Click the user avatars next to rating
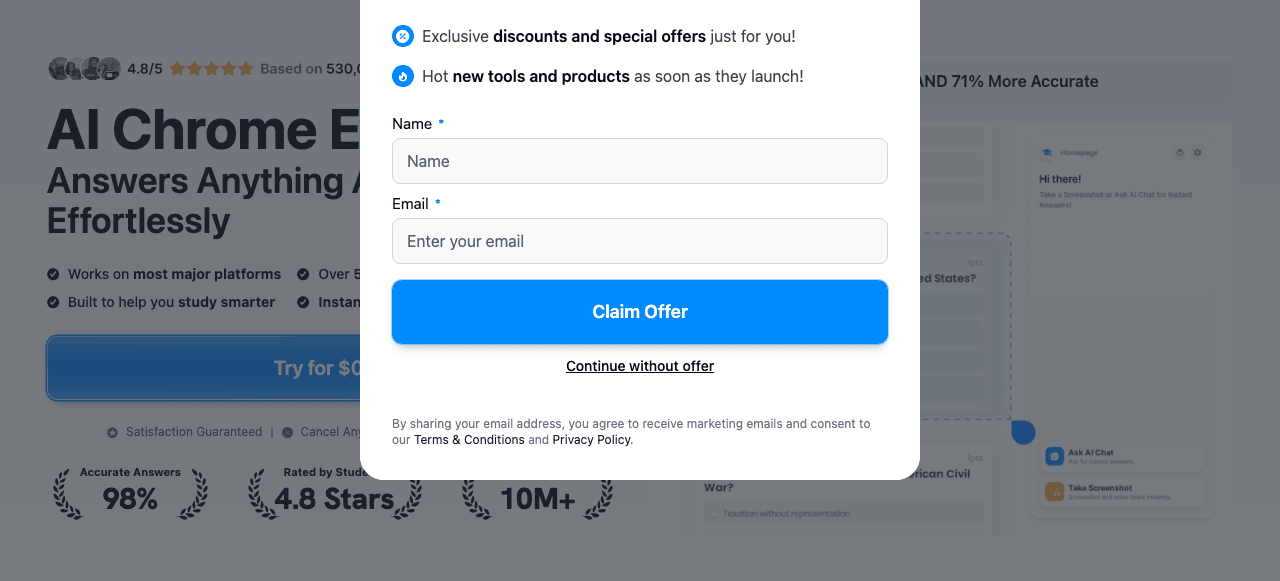This screenshot has width=1280, height=581. tap(85, 69)
